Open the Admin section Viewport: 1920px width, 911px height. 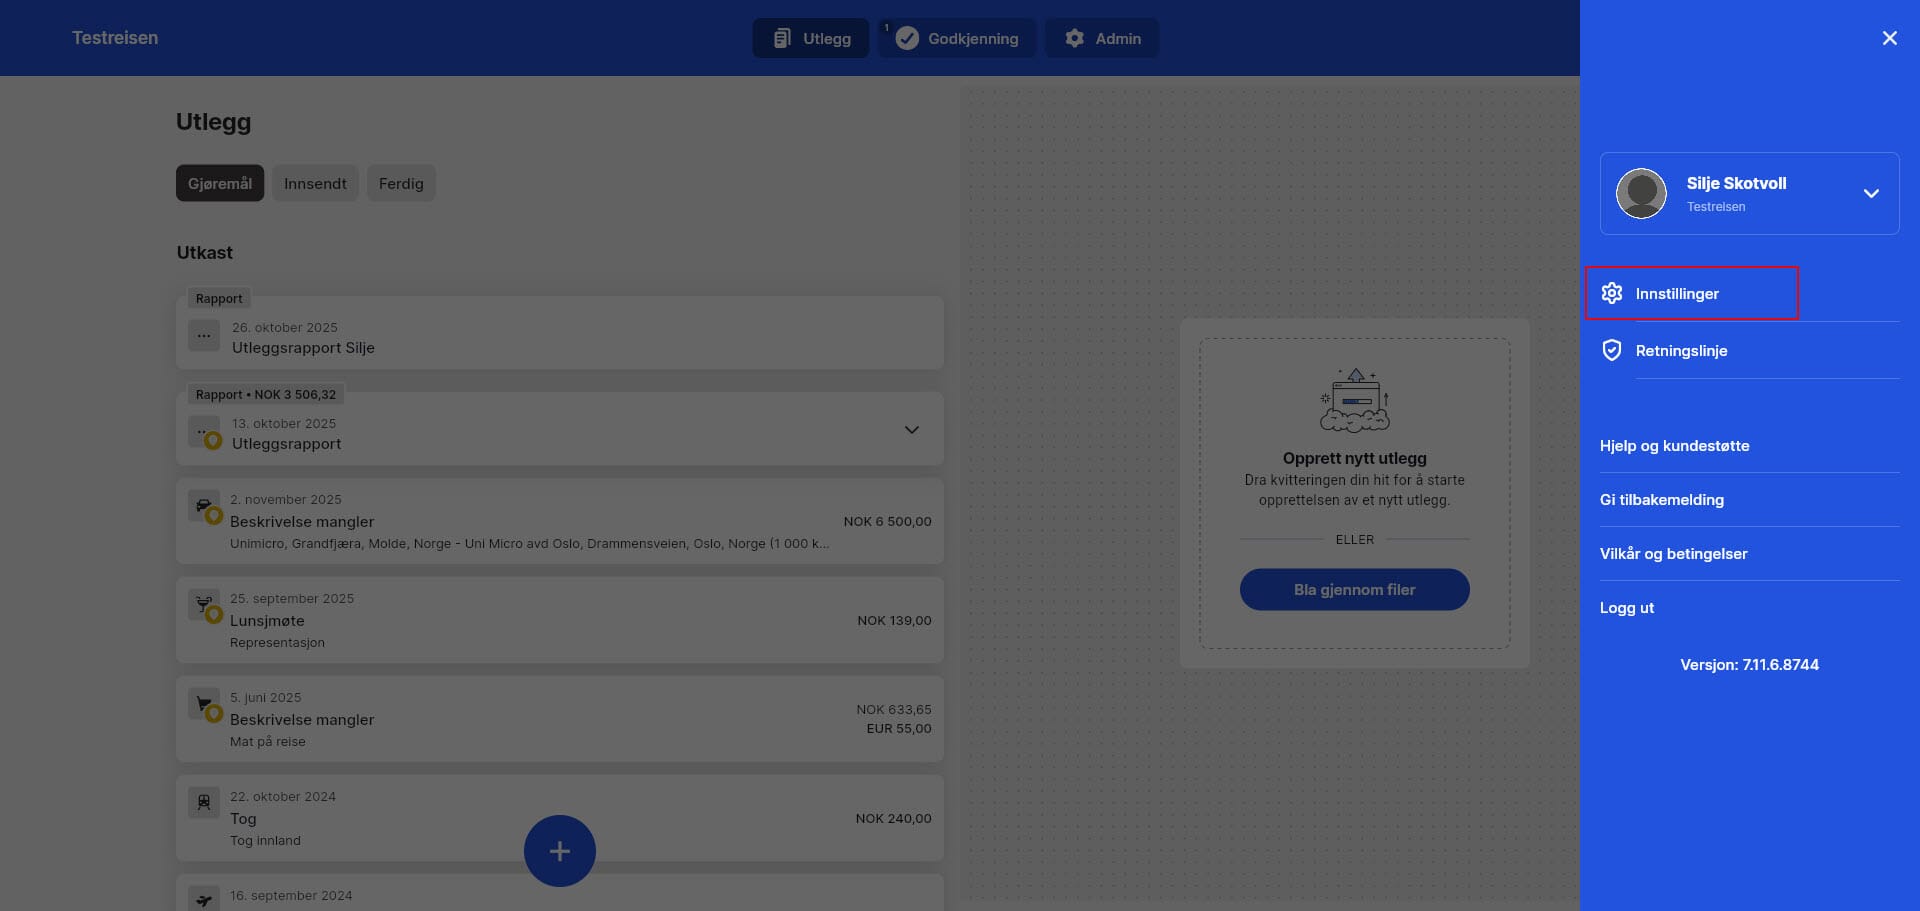pos(1102,38)
